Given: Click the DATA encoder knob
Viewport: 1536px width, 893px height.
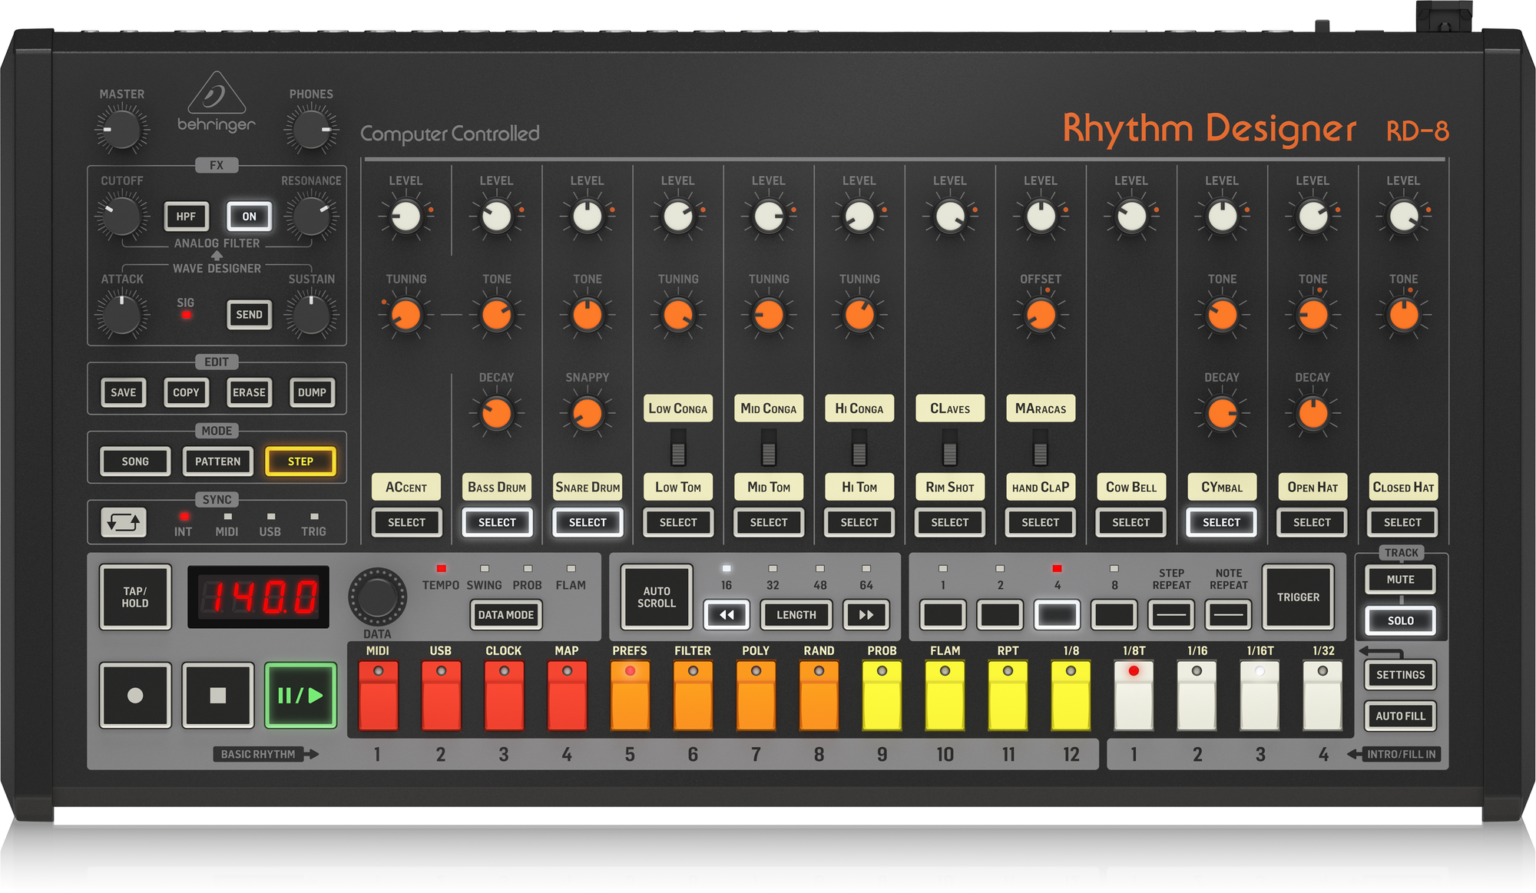Looking at the screenshot, I should click(377, 597).
